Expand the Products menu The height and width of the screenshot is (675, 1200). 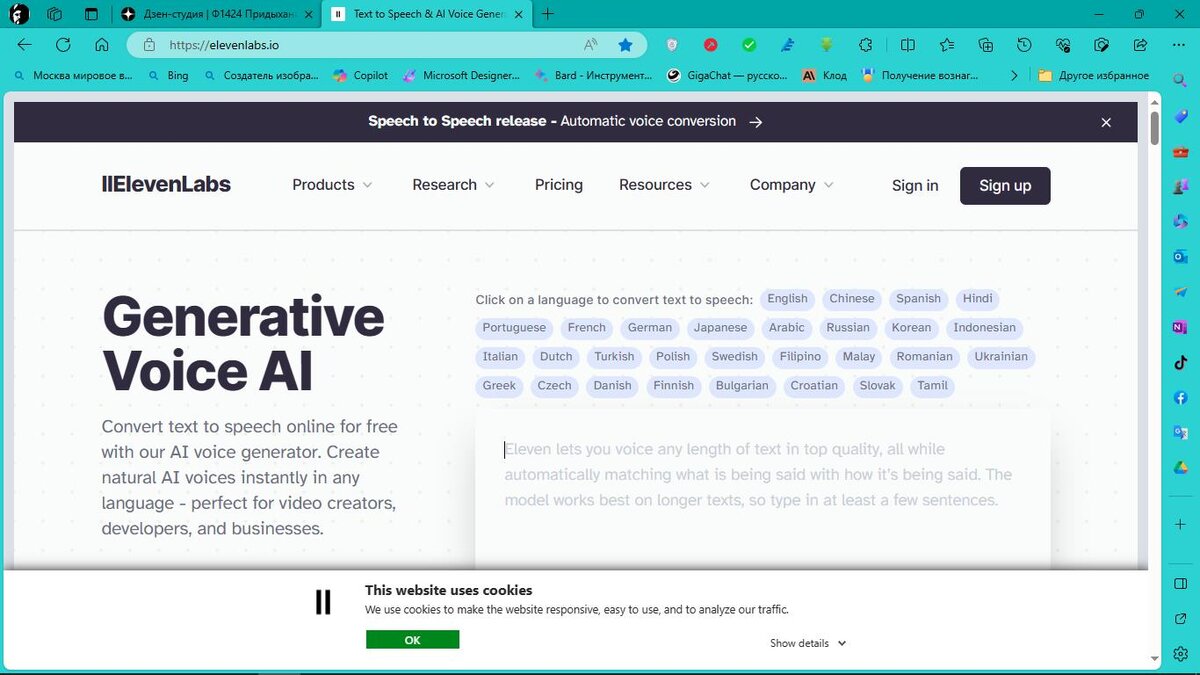[x=332, y=185]
